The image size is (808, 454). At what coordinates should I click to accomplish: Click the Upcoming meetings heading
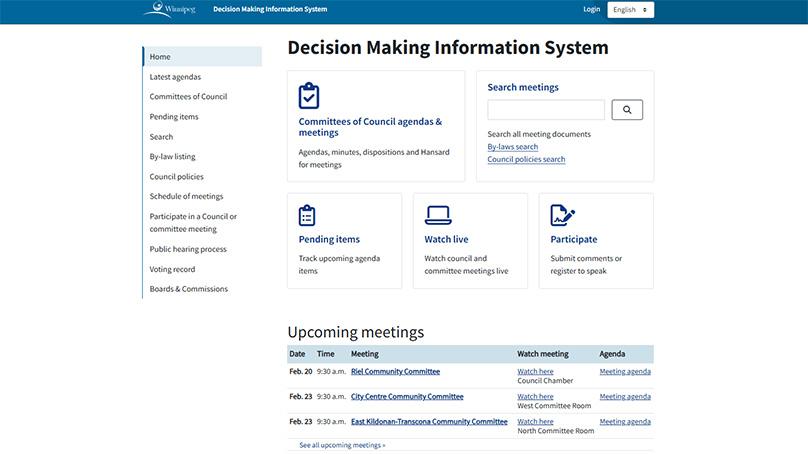coord(356,332)
